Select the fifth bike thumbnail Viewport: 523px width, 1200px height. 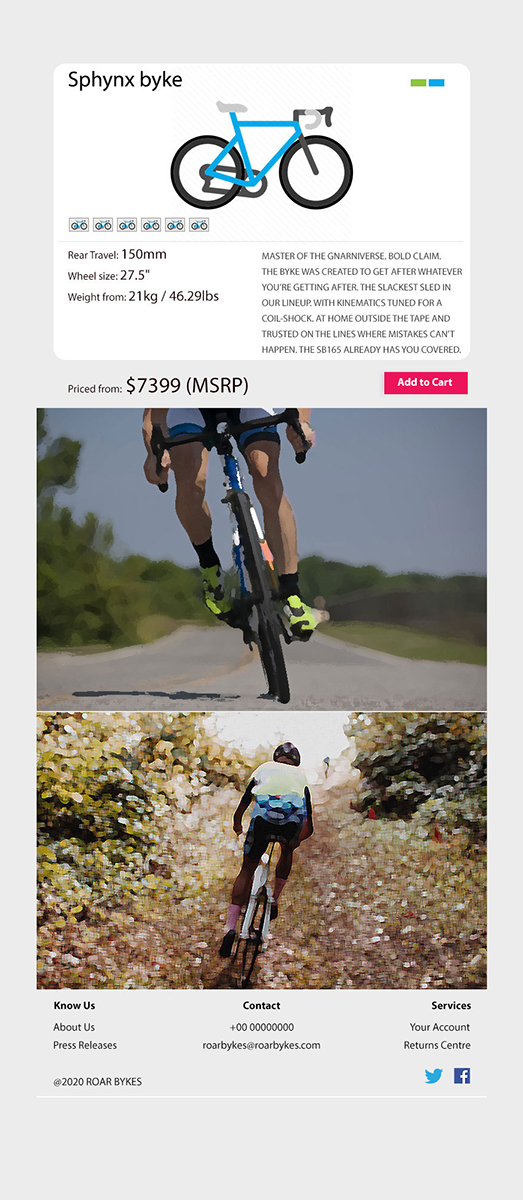tap(175, 225)
